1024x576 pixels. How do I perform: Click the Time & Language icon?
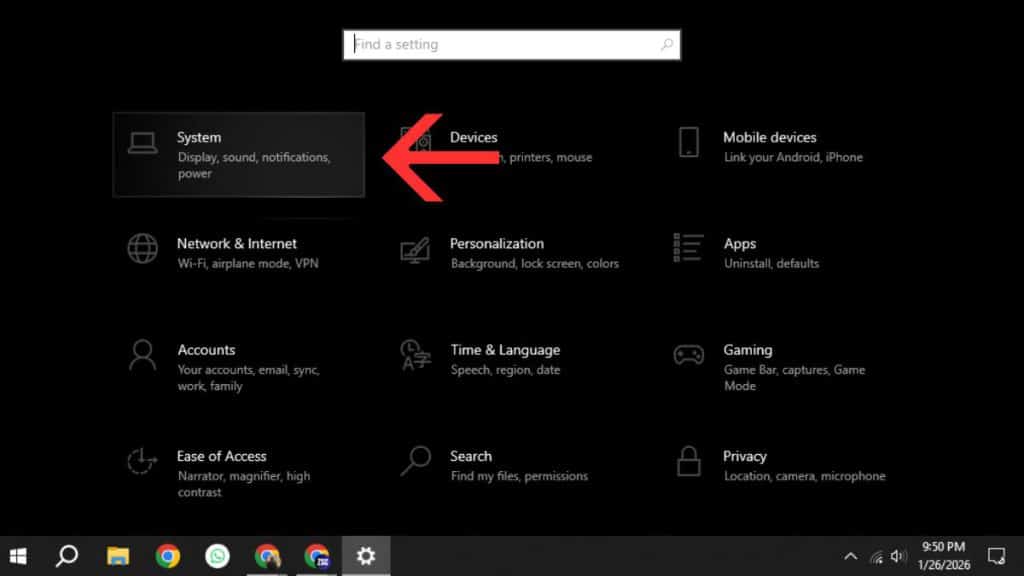click(x=415, y=354)
